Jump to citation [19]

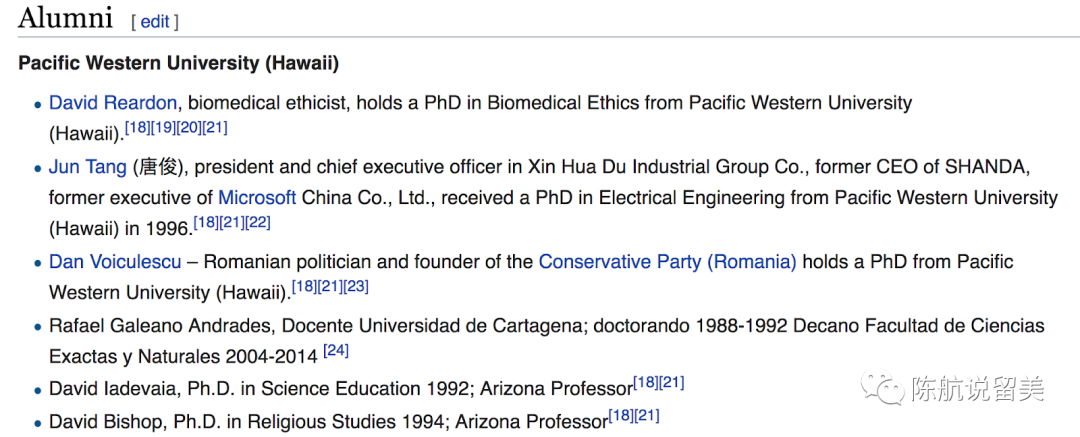pyautogui.click(x=163, y=127)
